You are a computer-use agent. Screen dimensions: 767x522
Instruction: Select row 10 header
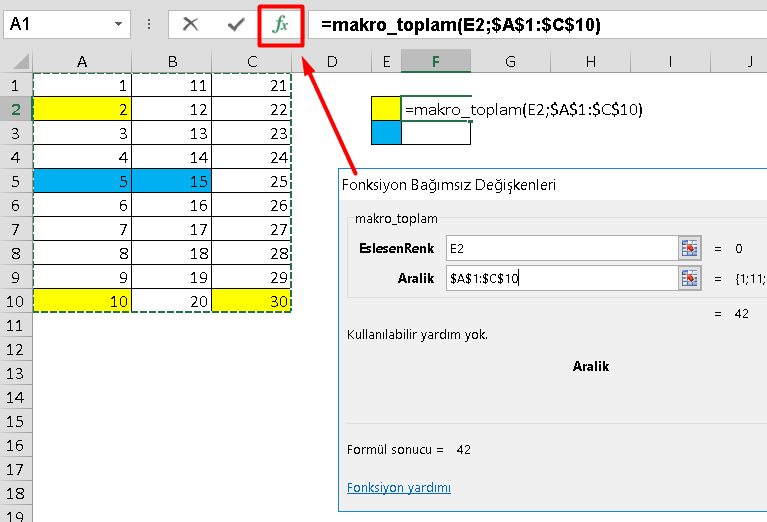[16, 301]
